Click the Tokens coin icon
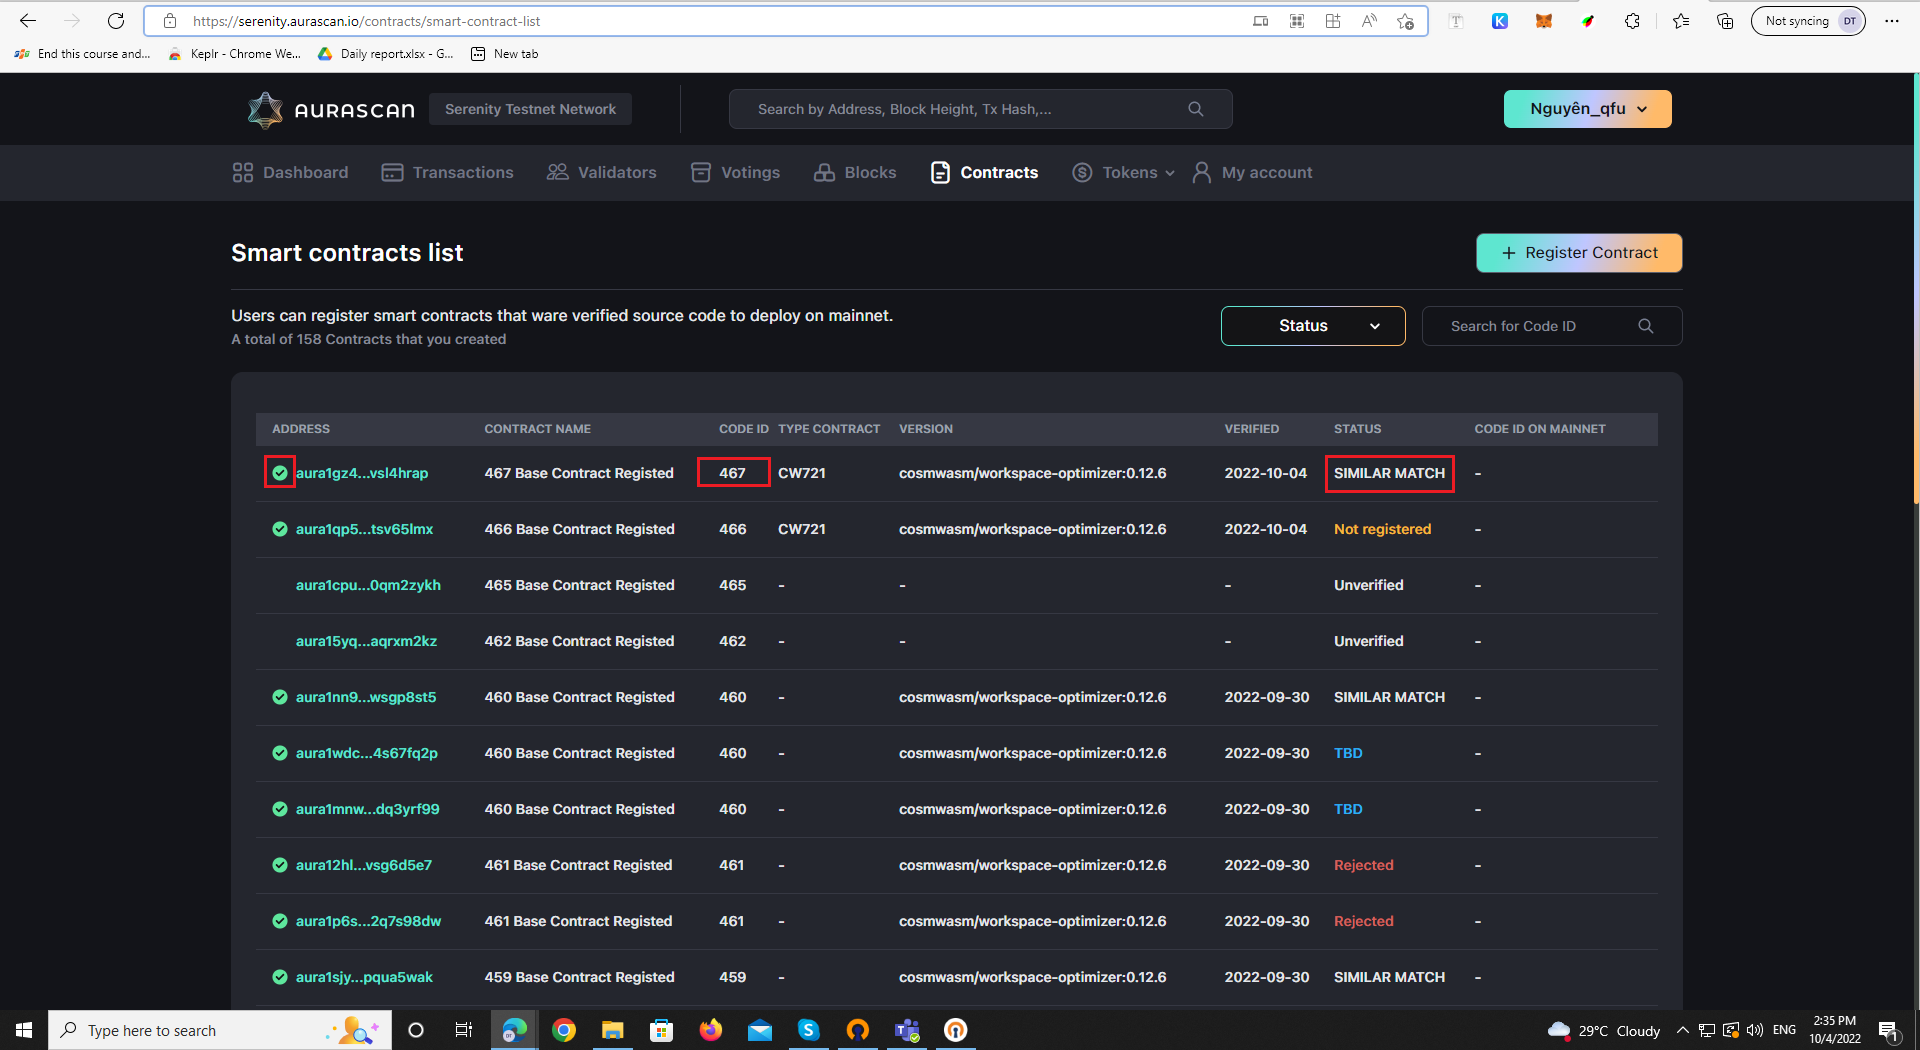Image resolution: width=1920 pixels, height=1050 pixels. pyautogui.click(x=1081, y=172)
